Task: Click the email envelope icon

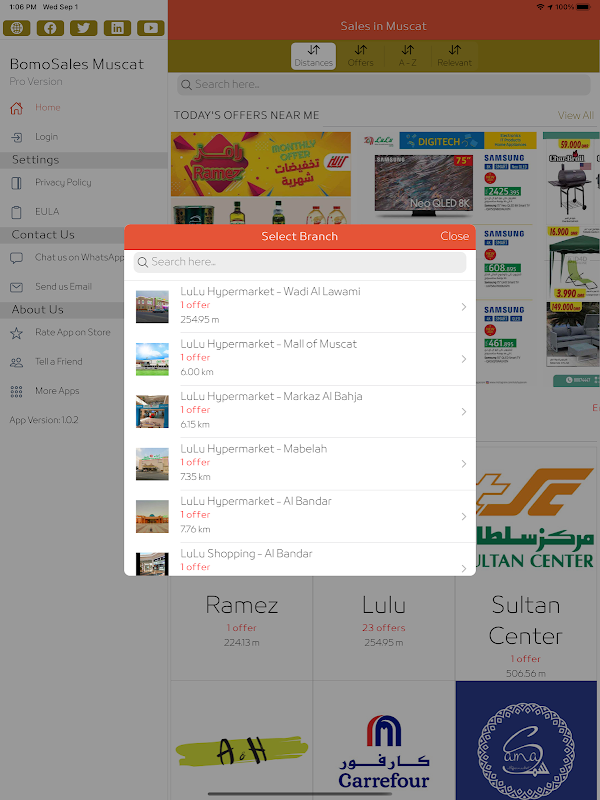Action: 16,287
